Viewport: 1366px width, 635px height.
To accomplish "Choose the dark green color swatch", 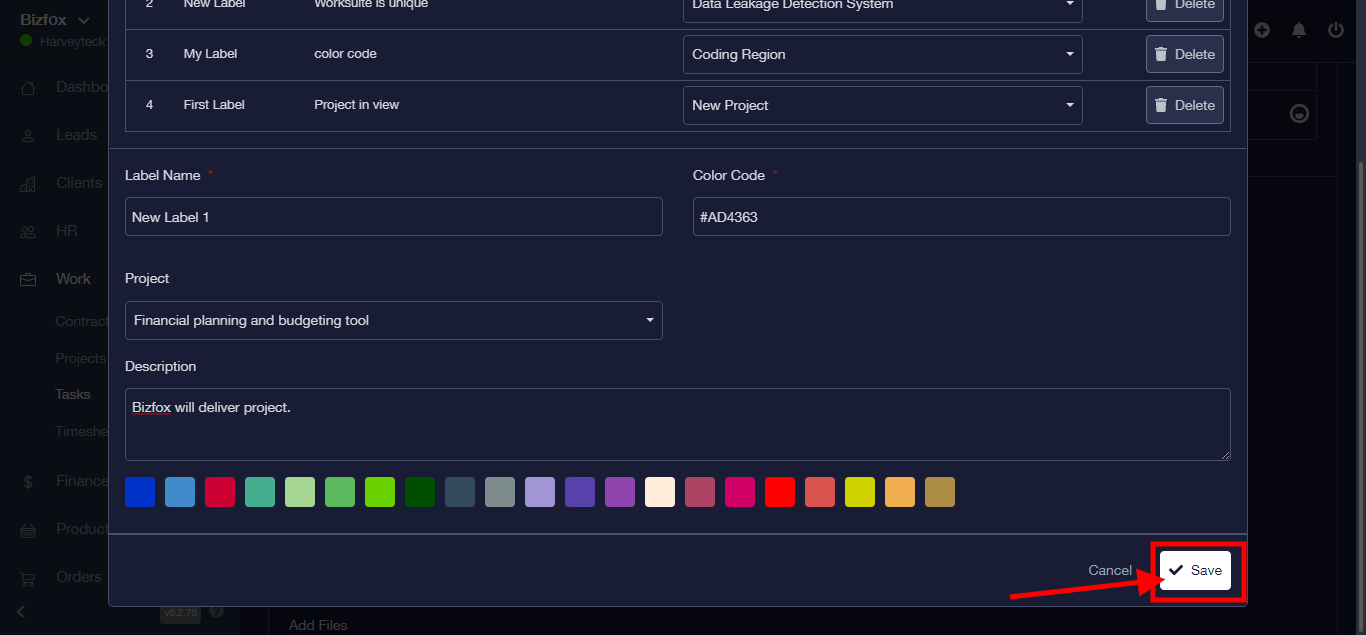I will pos(420,492).
